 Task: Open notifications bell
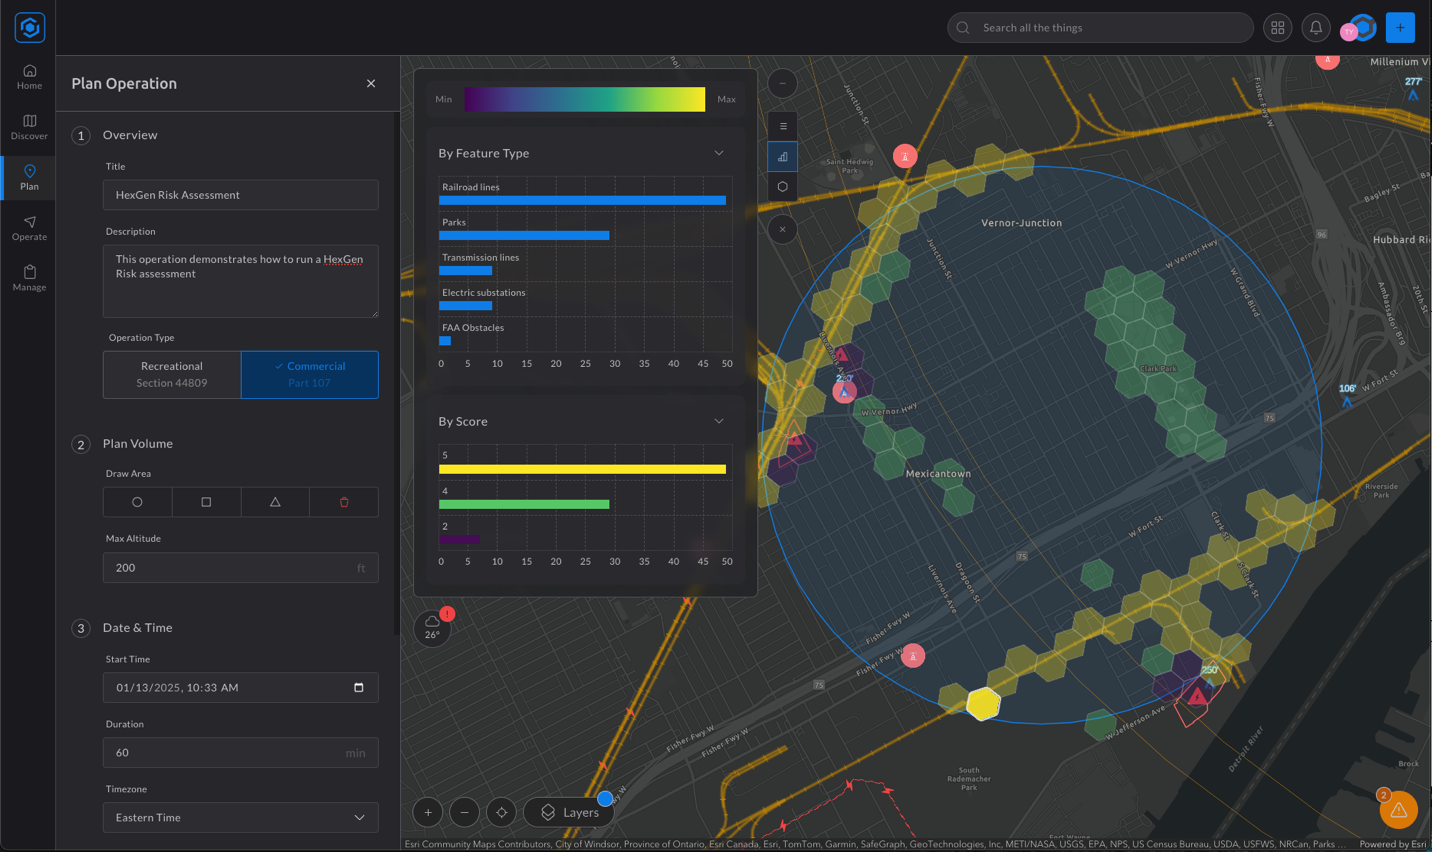[x=1316, y=28]
